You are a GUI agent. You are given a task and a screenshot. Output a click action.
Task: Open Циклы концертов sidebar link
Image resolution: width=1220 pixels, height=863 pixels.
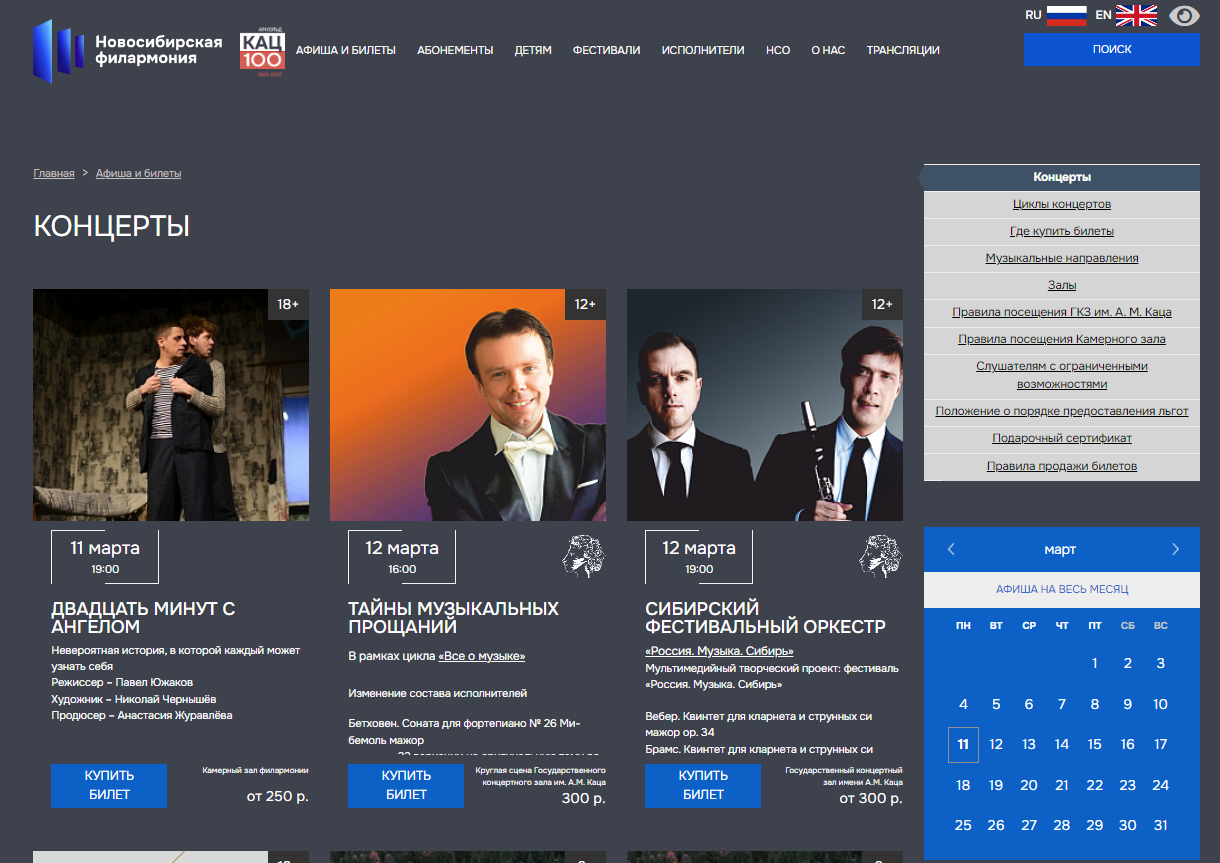[1062, 204]
